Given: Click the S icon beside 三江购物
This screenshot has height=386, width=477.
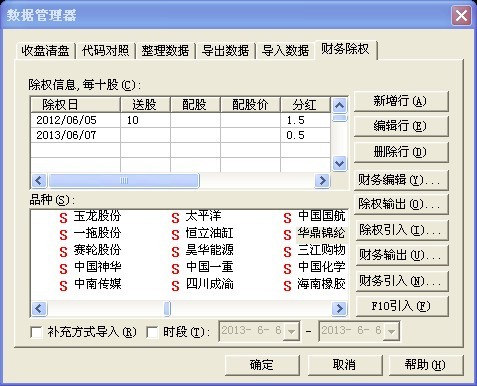Looking at the screenshot, I should 287,252.
